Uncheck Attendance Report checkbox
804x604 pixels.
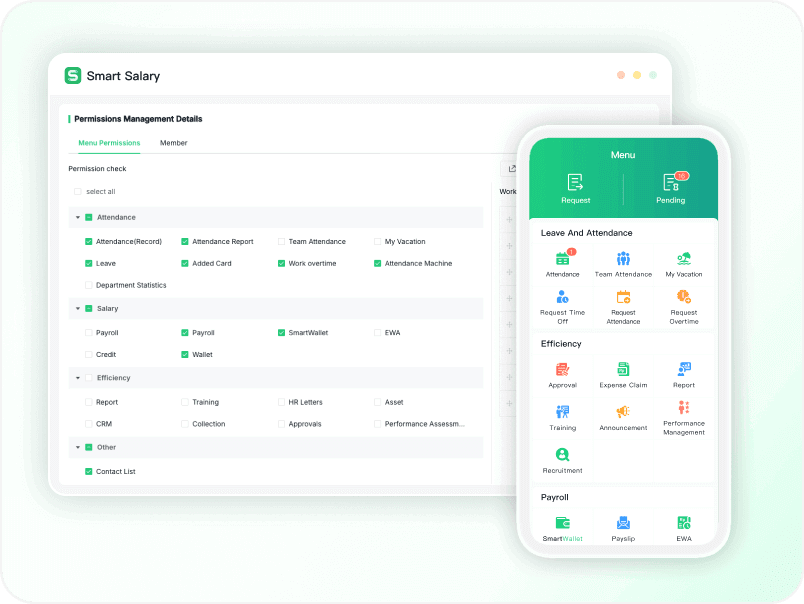pyautogui.click(x=185, y=241)
